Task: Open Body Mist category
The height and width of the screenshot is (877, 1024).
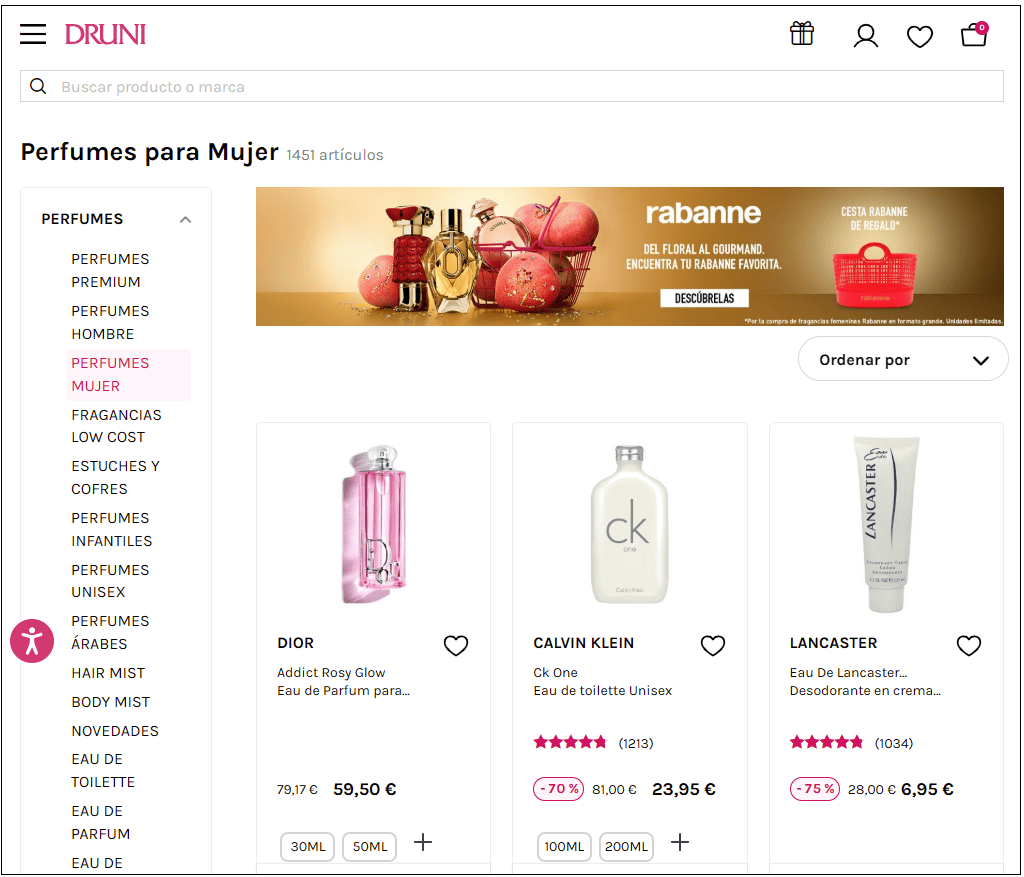Action: click(111, 701)
